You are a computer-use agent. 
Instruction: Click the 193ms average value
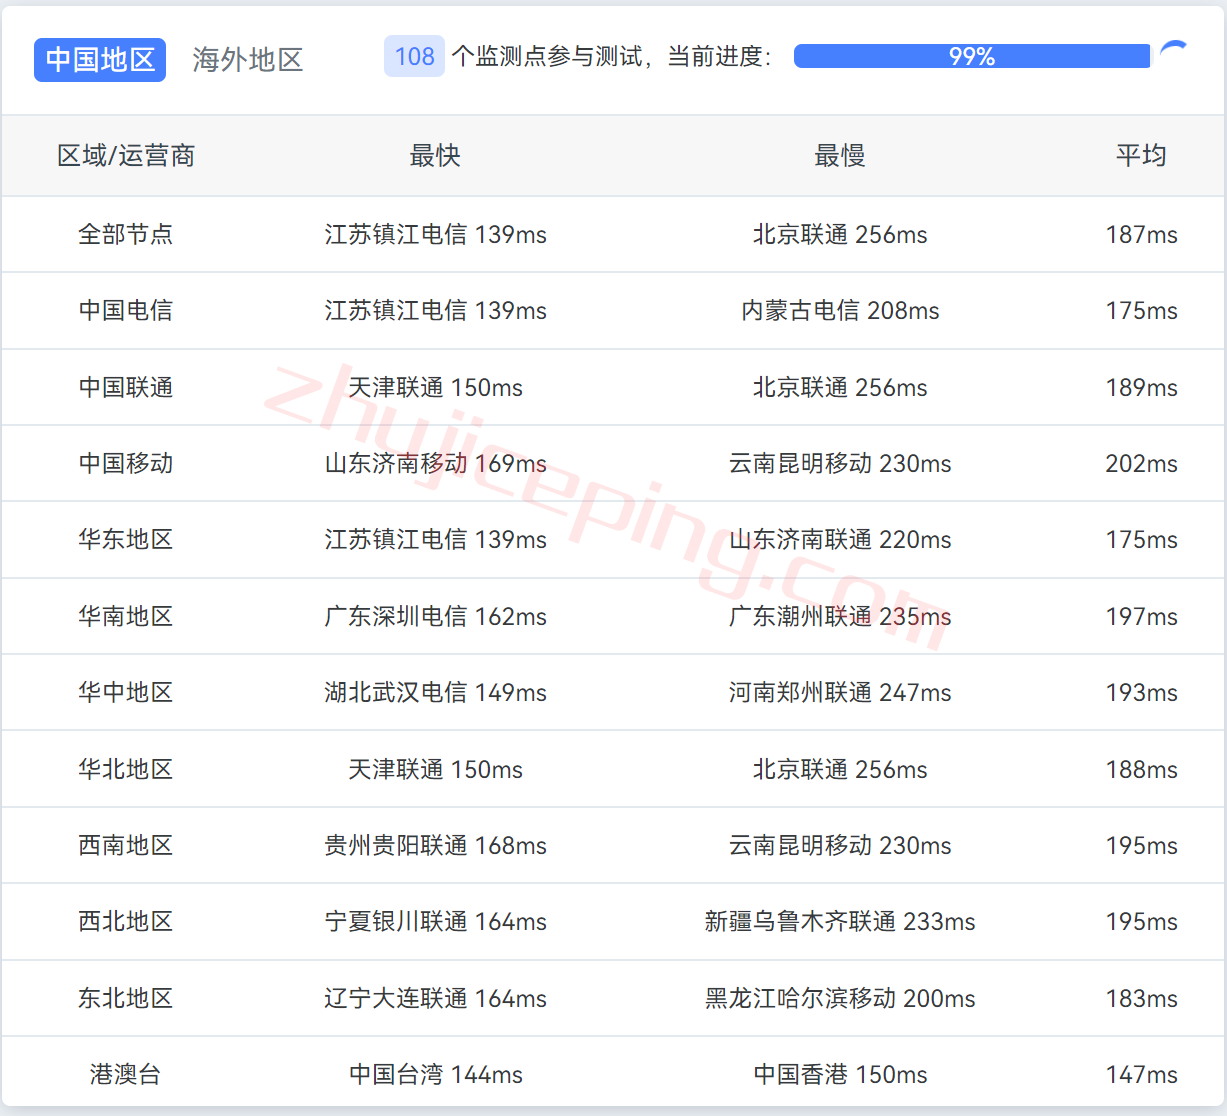[1141, 692]
